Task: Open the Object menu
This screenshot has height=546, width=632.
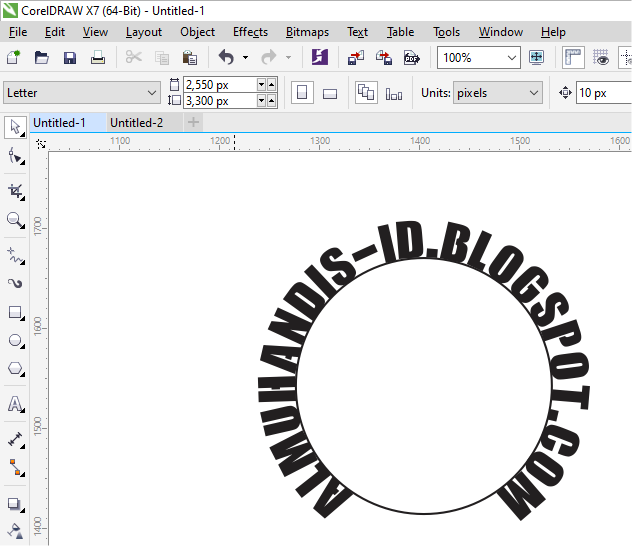Action: [197, 32]
